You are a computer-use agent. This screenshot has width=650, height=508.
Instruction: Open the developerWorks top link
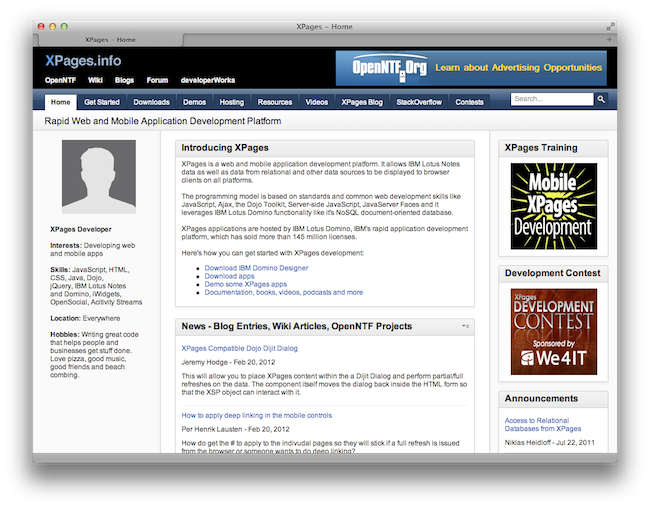(208, 80)
